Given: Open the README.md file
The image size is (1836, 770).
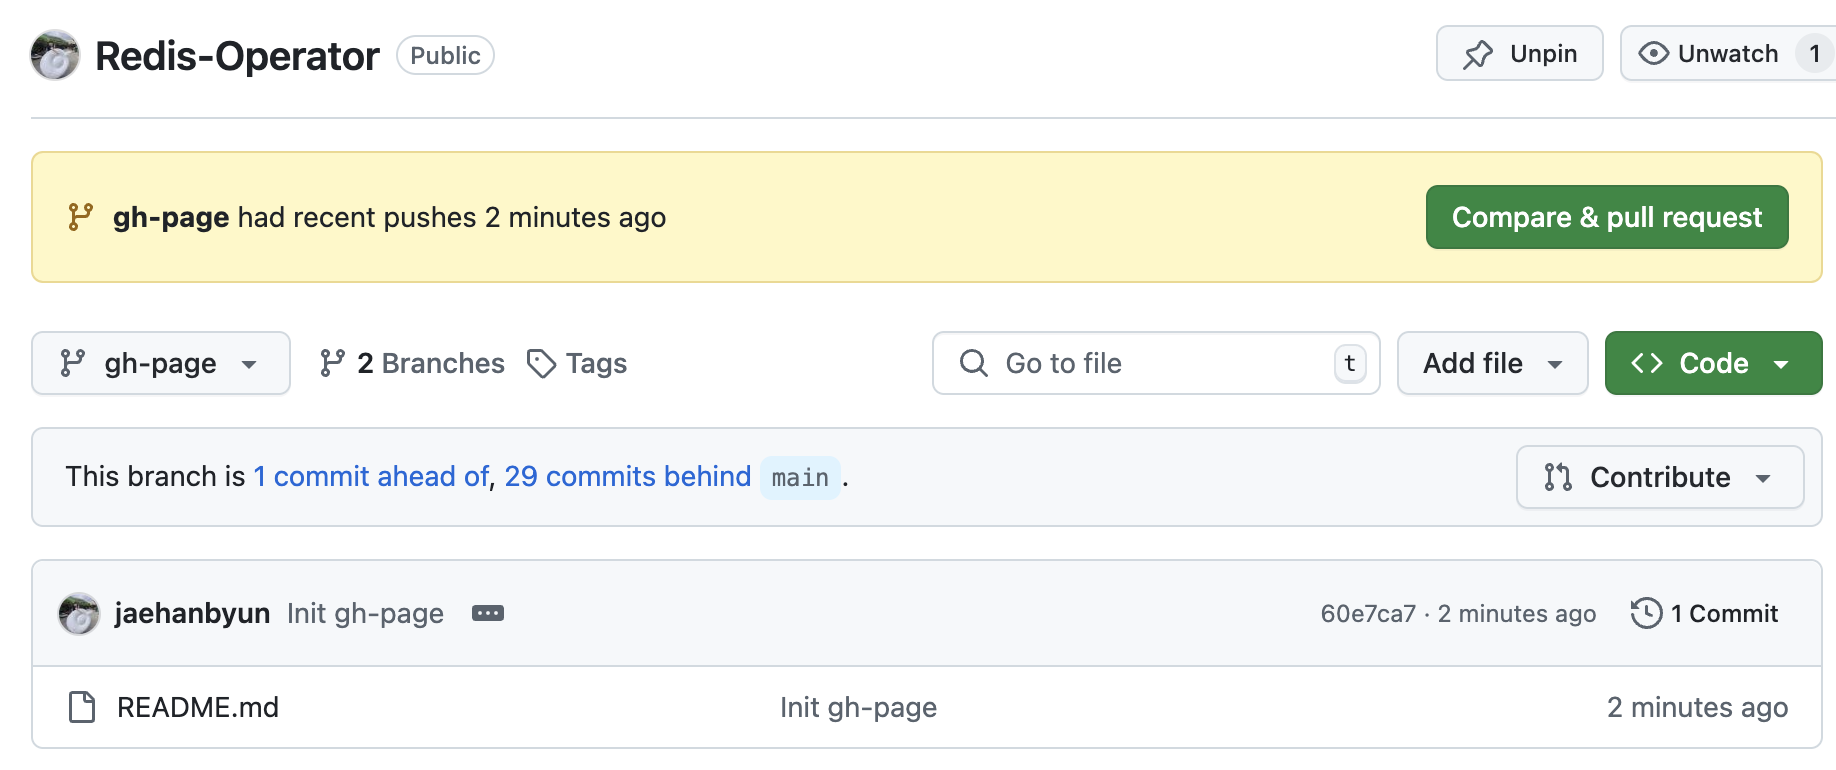Looking at the screenshot, I should 198,707.
